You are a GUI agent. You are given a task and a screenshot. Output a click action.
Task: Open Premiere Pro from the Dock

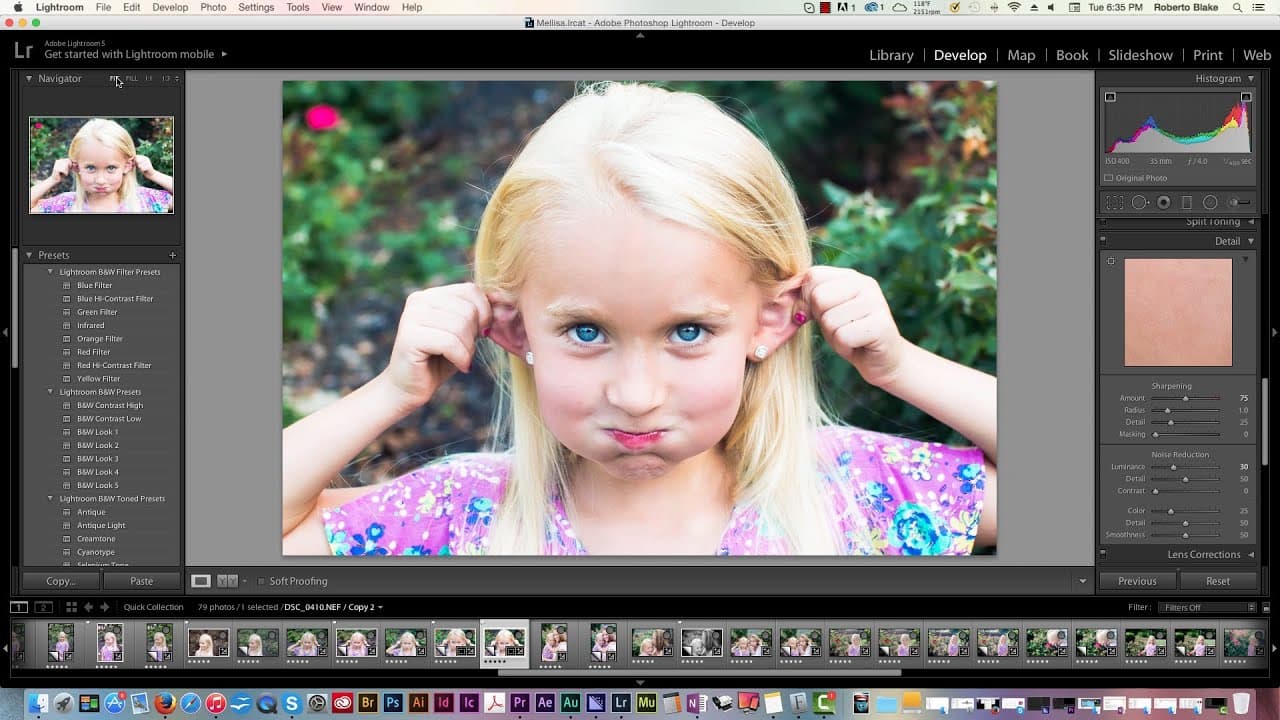pyautogui.click(x=520, y=703)
